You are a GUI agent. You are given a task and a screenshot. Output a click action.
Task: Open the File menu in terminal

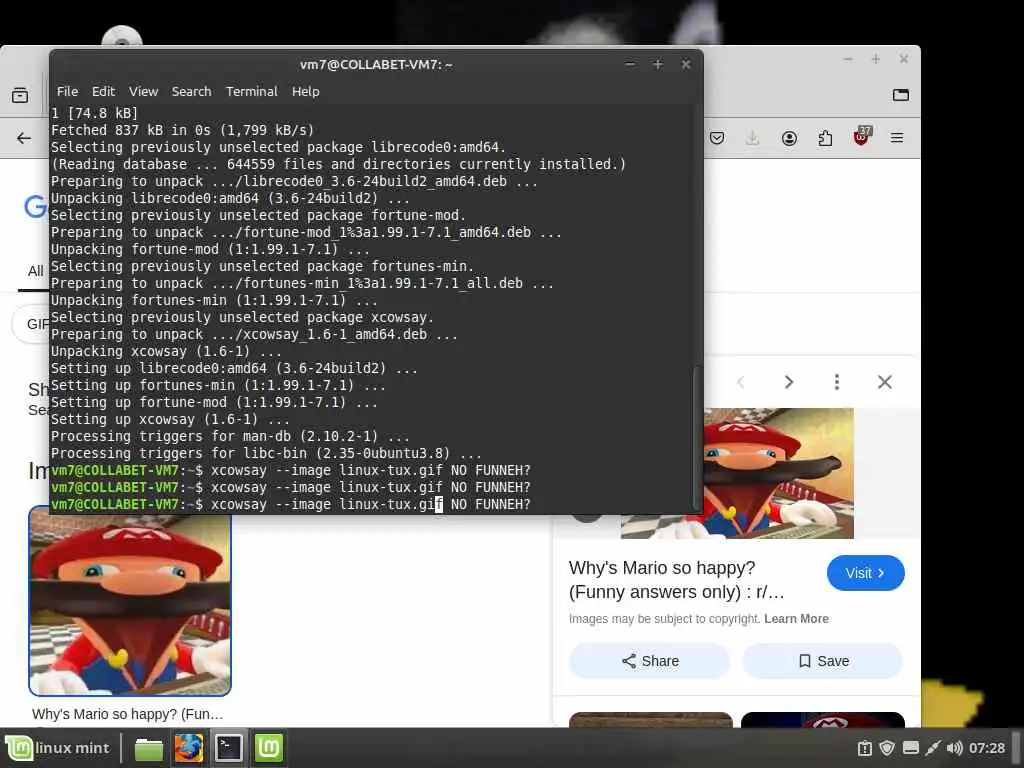tap(67, 91)
